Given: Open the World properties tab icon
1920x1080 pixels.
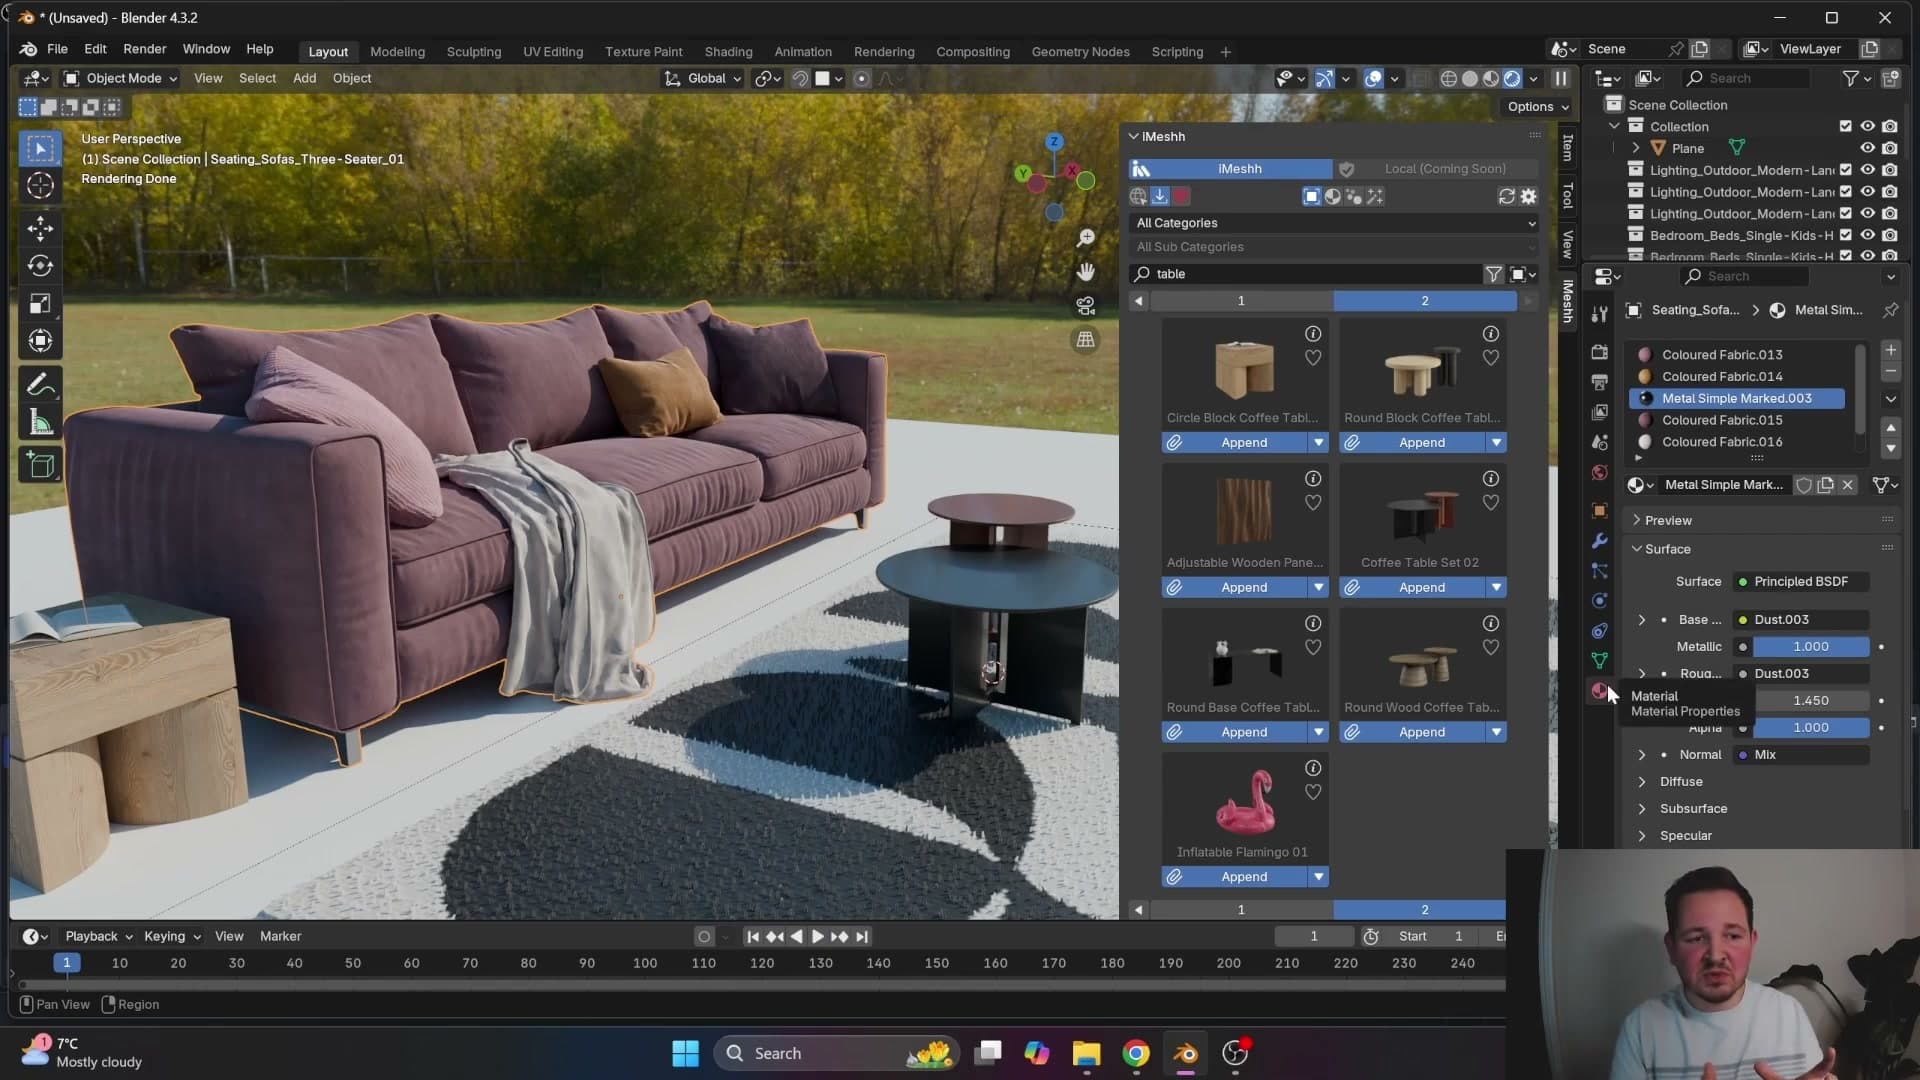Looking at the screenshot, I should coord(1600,472).
